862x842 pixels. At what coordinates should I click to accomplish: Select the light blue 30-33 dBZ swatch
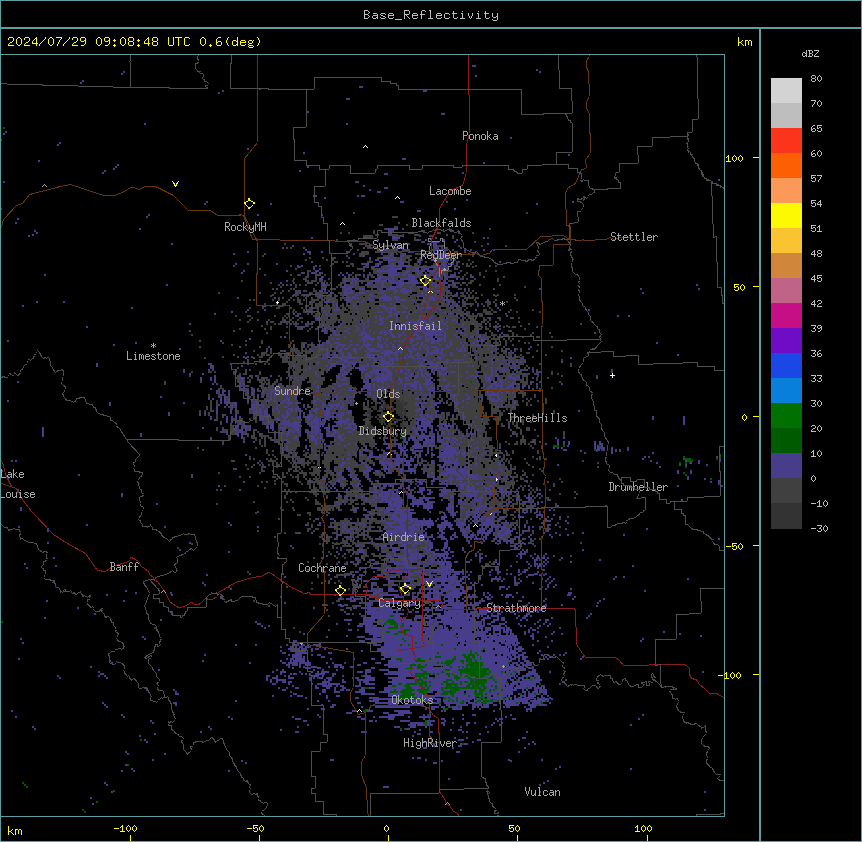click(786, 391)
